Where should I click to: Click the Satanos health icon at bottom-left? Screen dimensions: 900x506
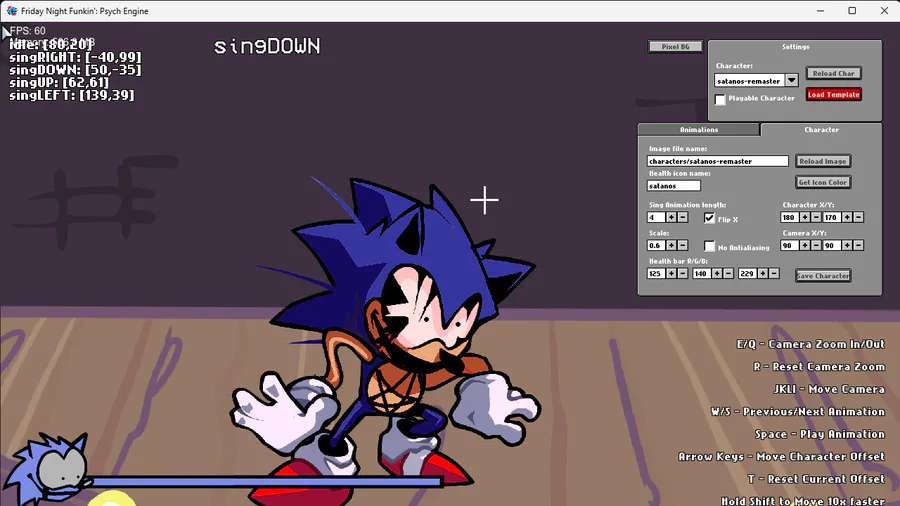[x=47, y=469]
